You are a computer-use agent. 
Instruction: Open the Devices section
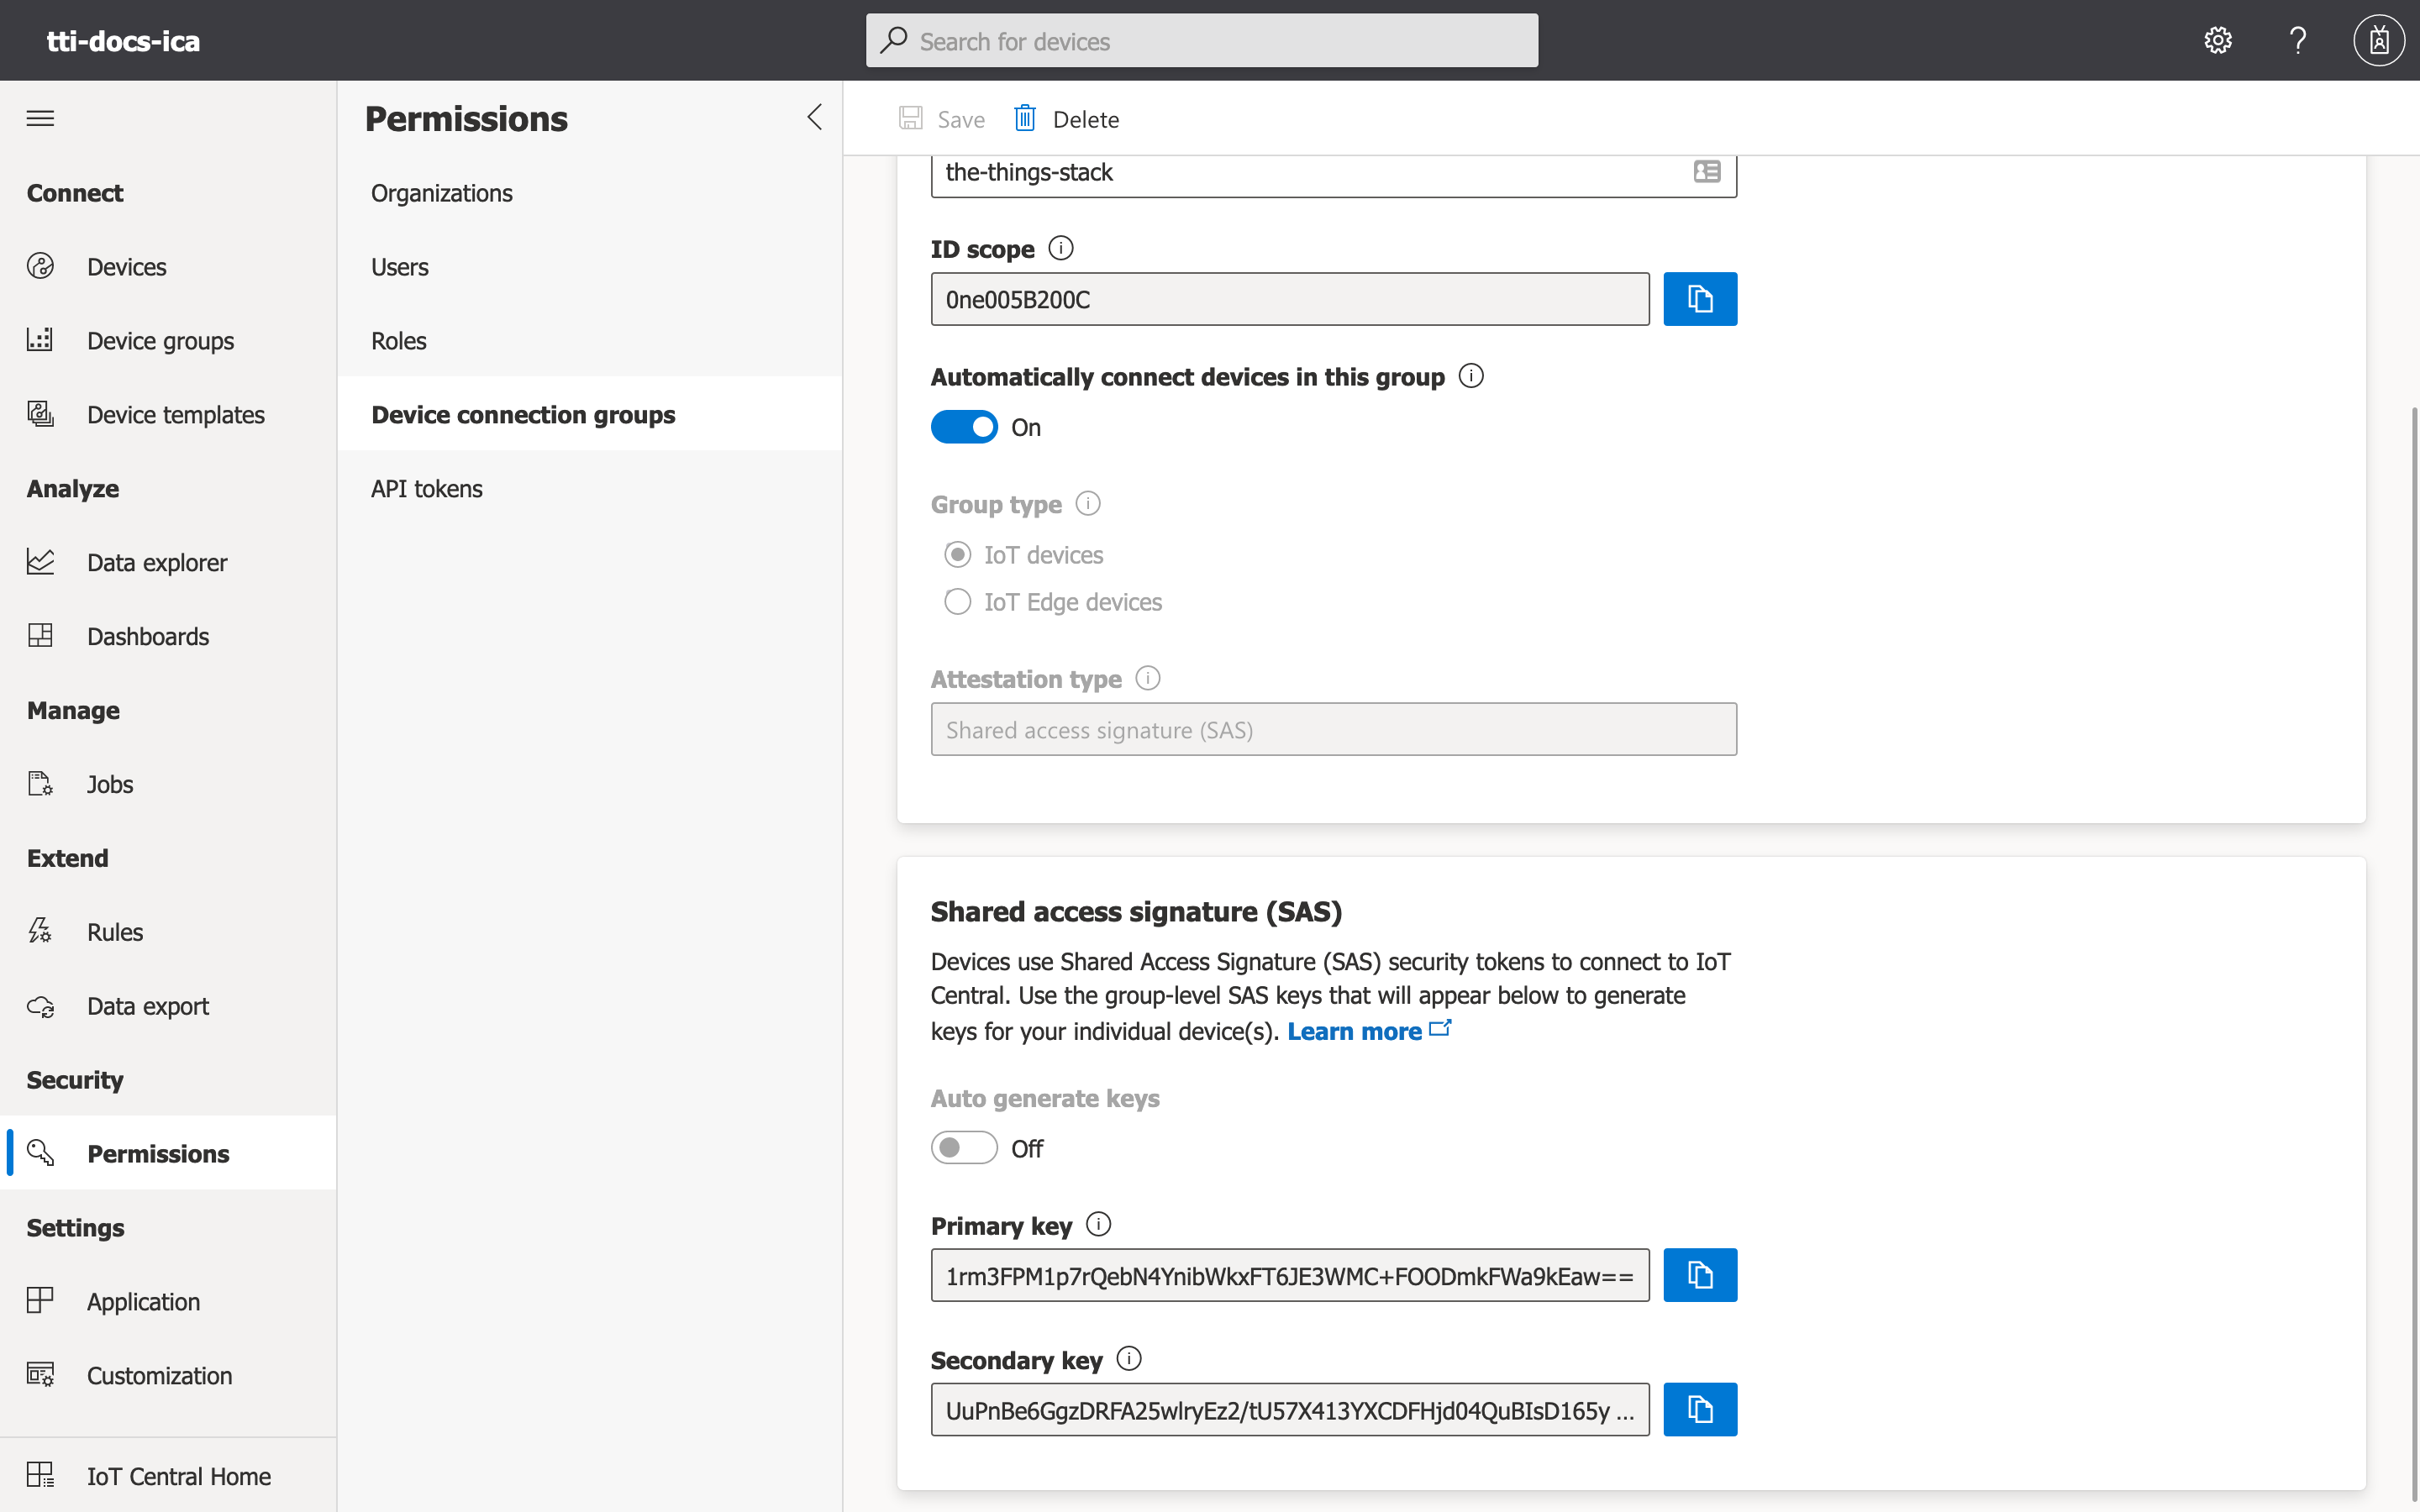click(126, 266)
